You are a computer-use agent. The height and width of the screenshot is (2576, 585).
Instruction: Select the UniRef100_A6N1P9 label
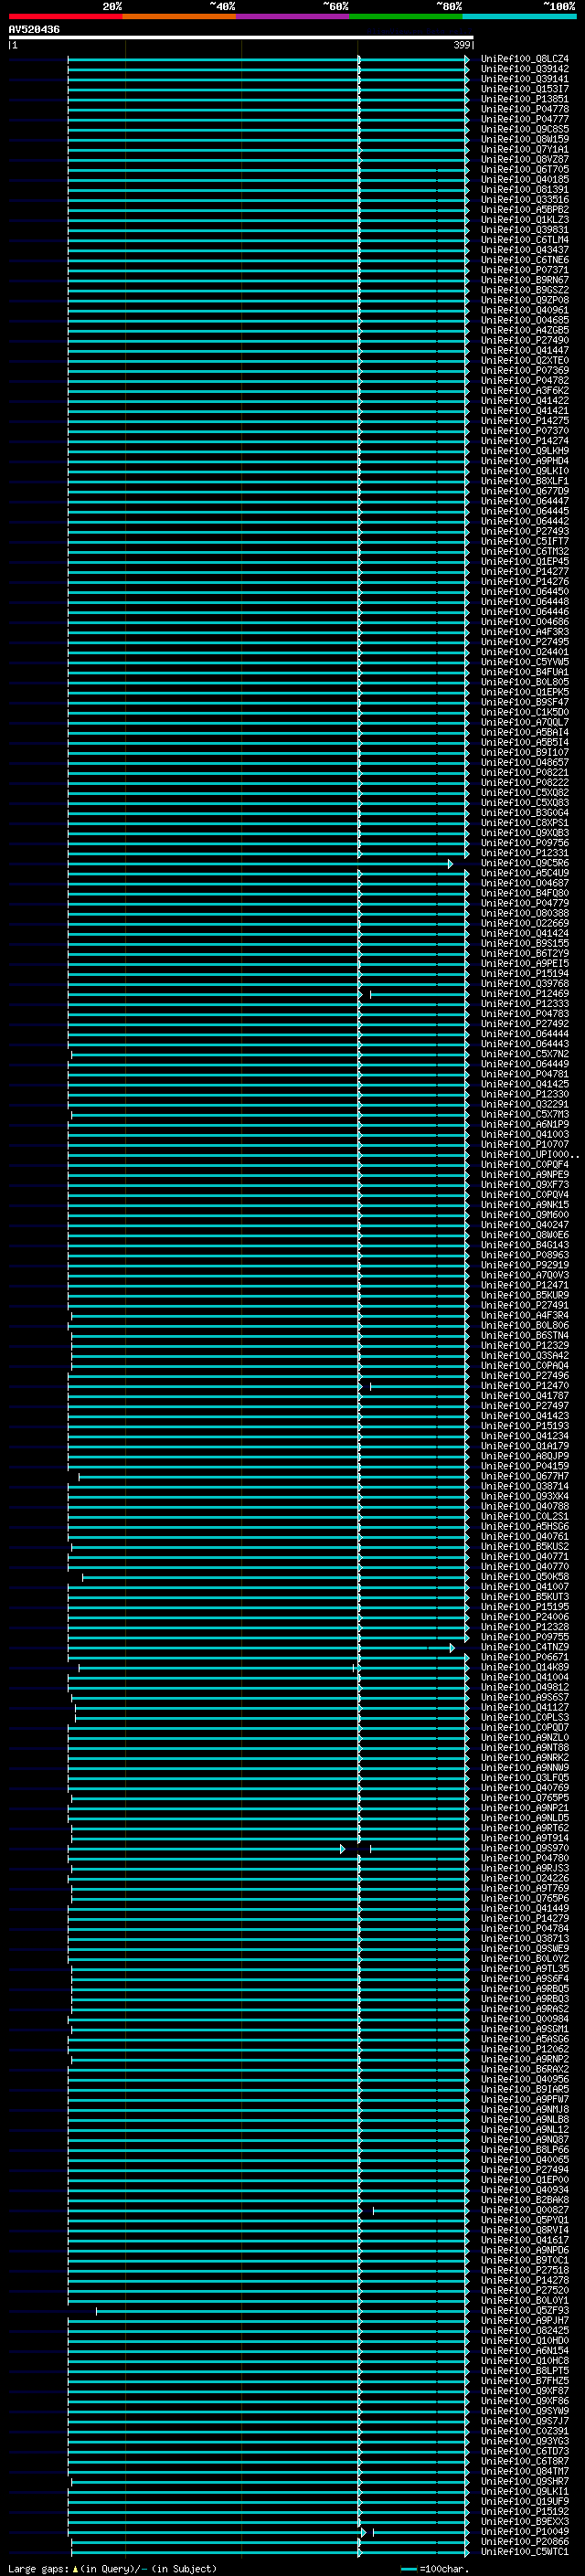coord(524,1124)
